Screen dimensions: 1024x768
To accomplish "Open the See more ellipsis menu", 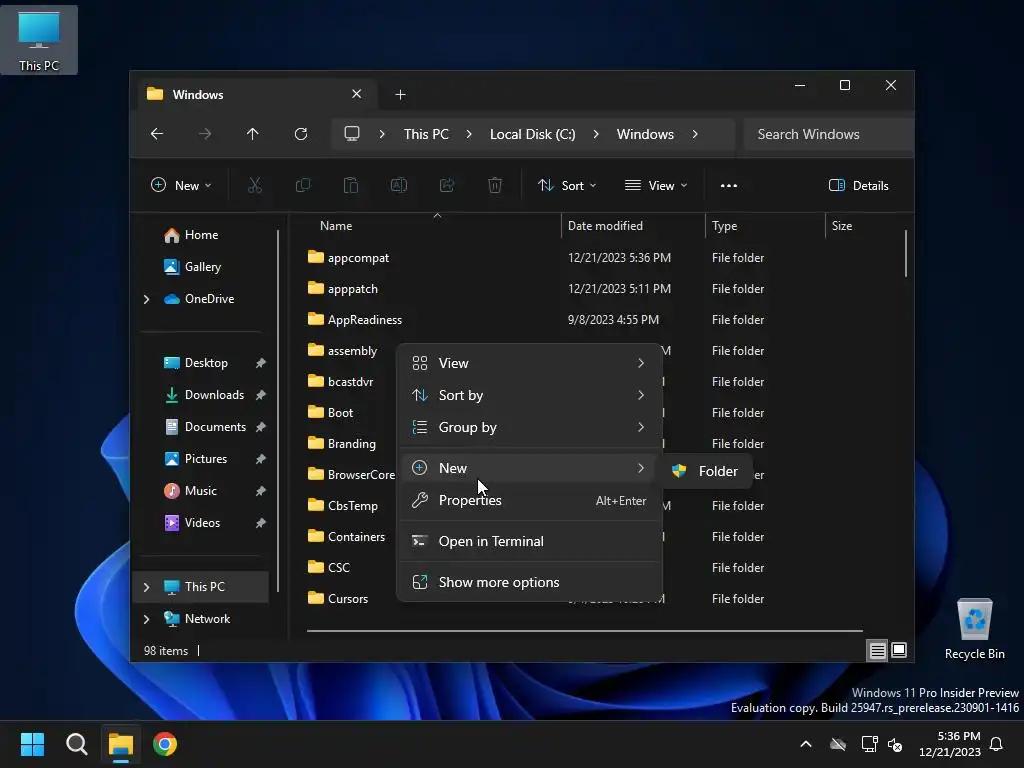I will tap(729, 185).
